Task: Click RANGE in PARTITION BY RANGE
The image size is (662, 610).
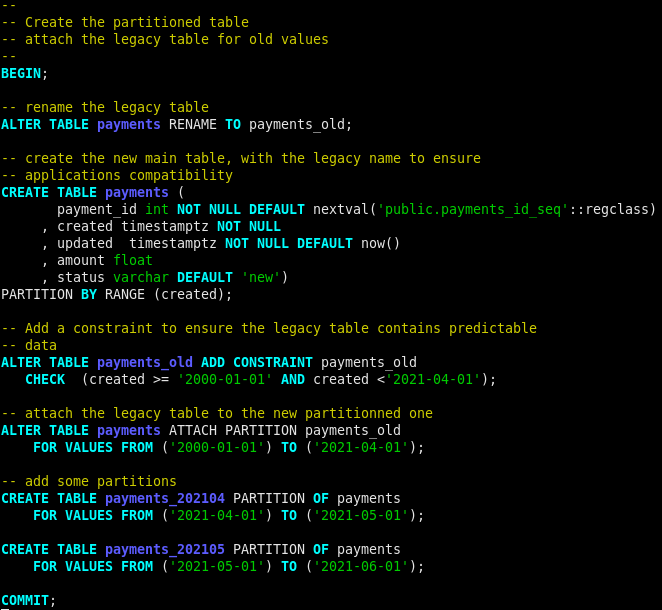Action: pos(125,294)
